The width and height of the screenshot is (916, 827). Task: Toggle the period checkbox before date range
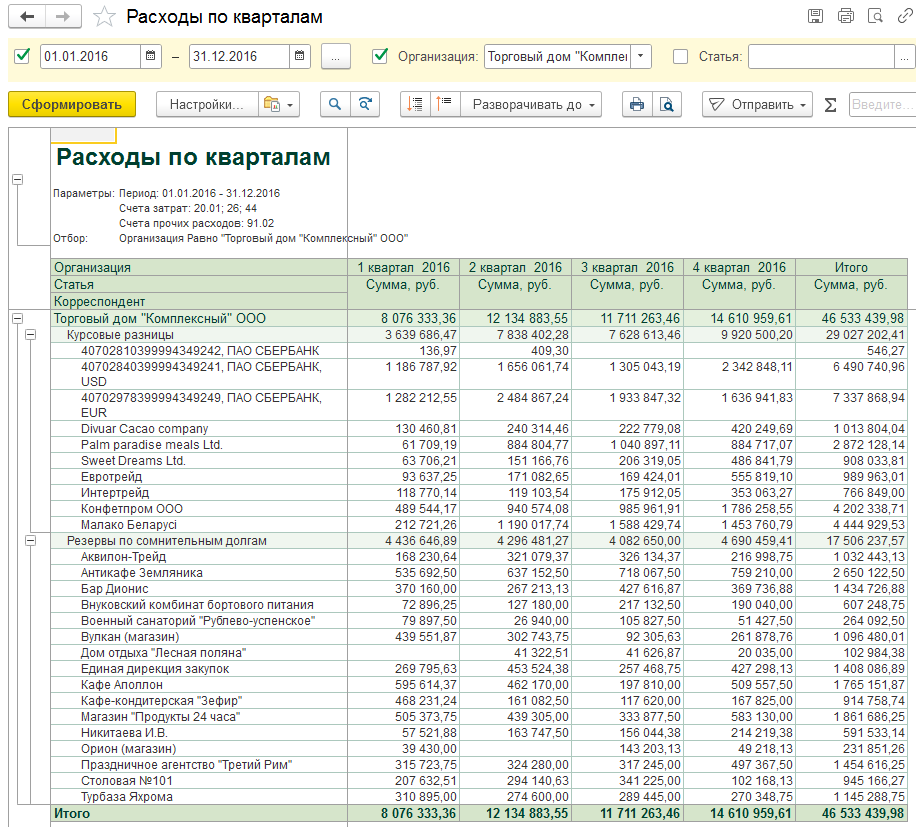point(23,57)
